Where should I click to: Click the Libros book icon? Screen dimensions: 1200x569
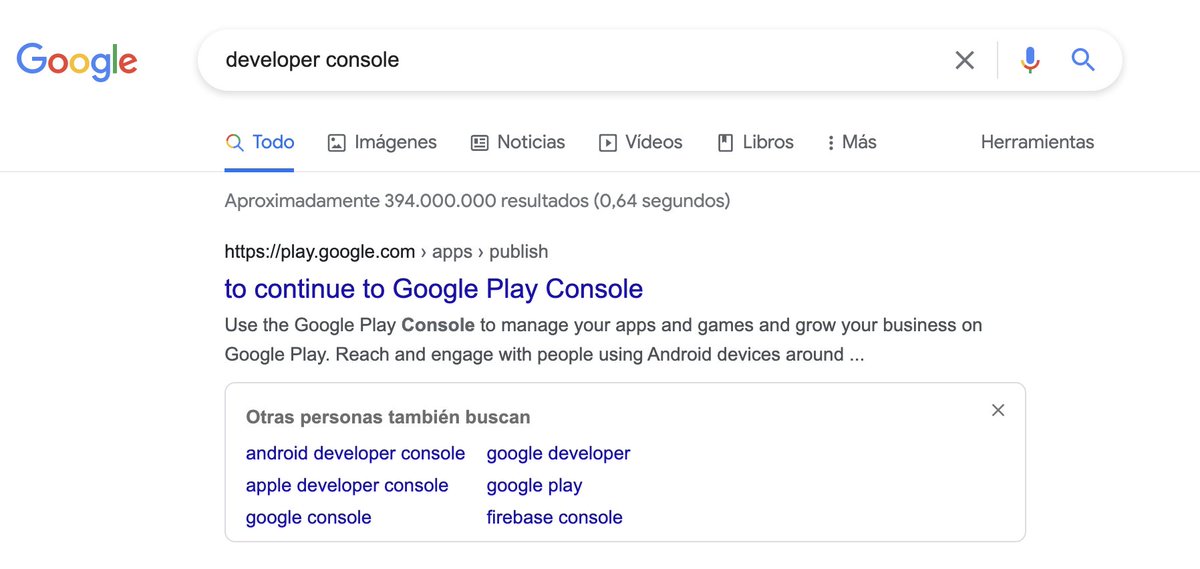coord(726,143)
